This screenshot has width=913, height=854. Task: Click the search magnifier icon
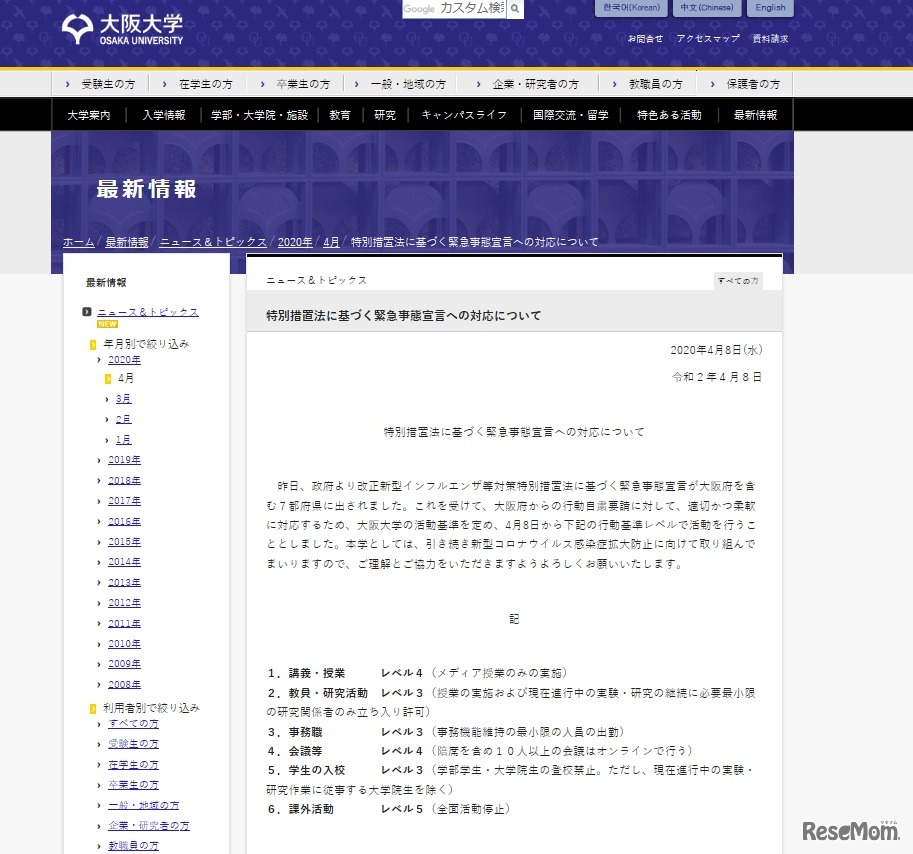tap(514, 9)
